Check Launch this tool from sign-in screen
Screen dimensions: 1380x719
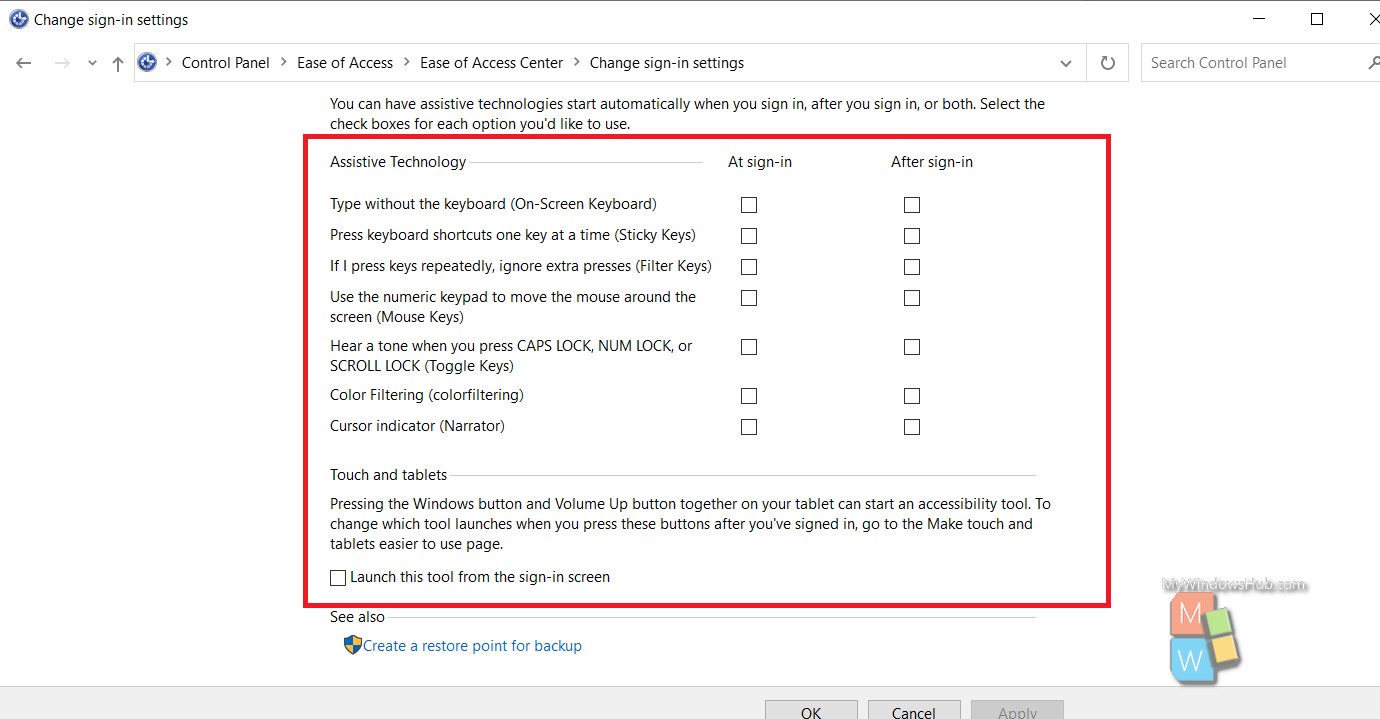(338, 578)
